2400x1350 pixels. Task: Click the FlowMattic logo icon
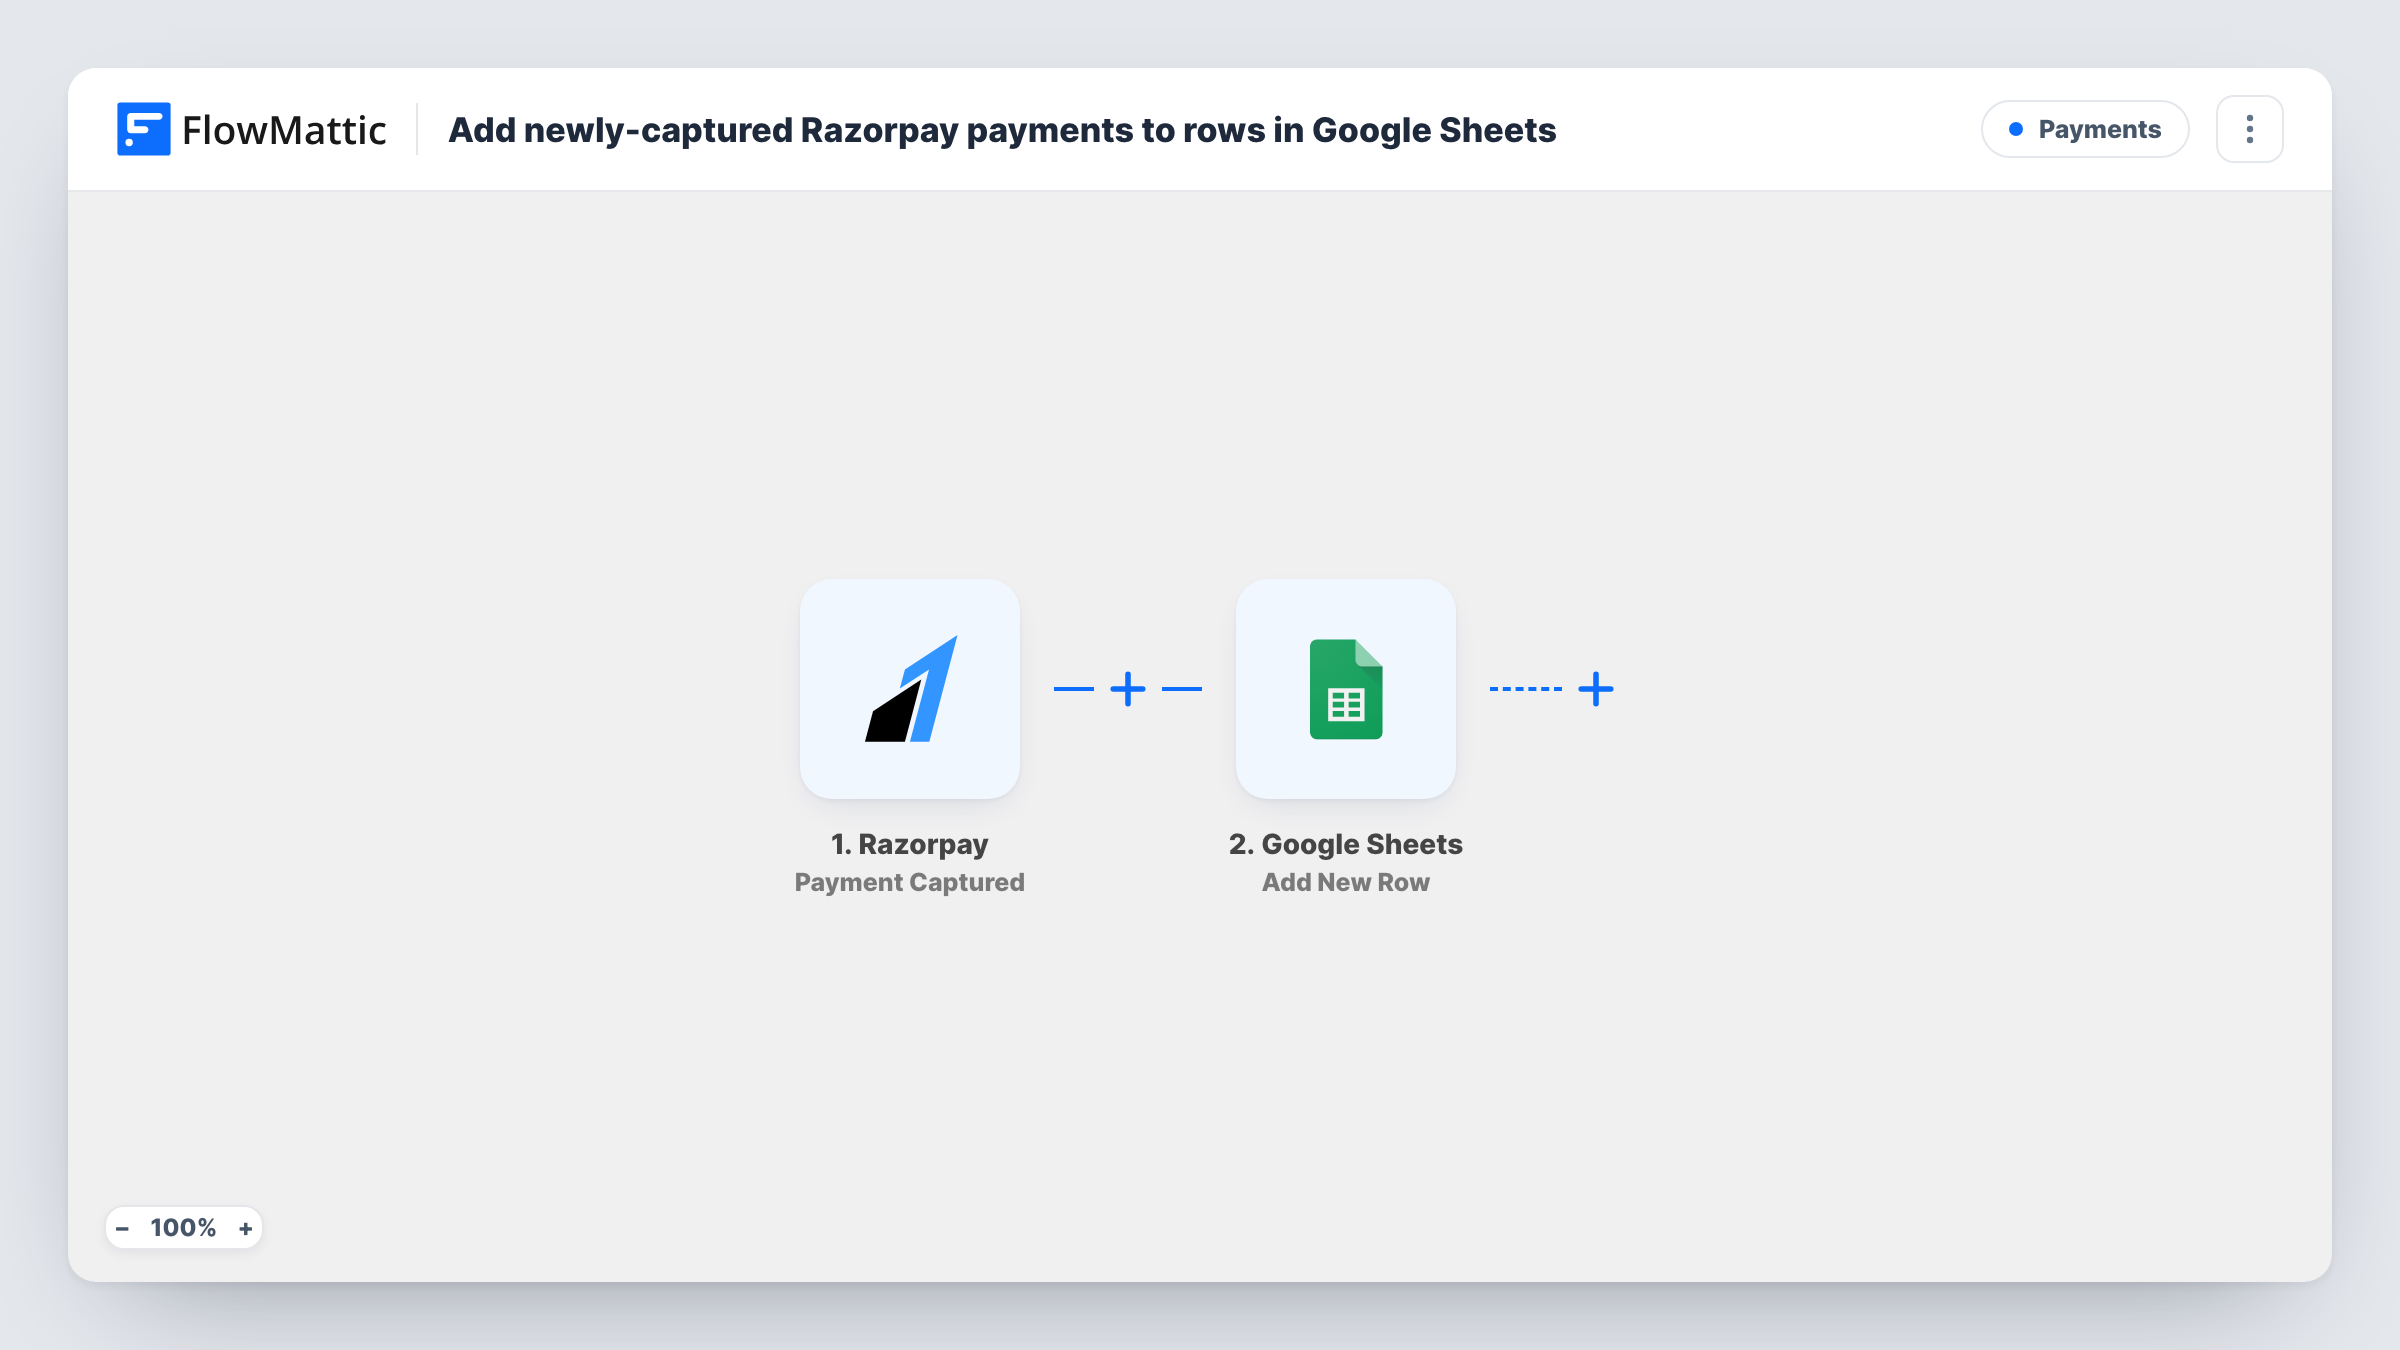pos(143,129)
